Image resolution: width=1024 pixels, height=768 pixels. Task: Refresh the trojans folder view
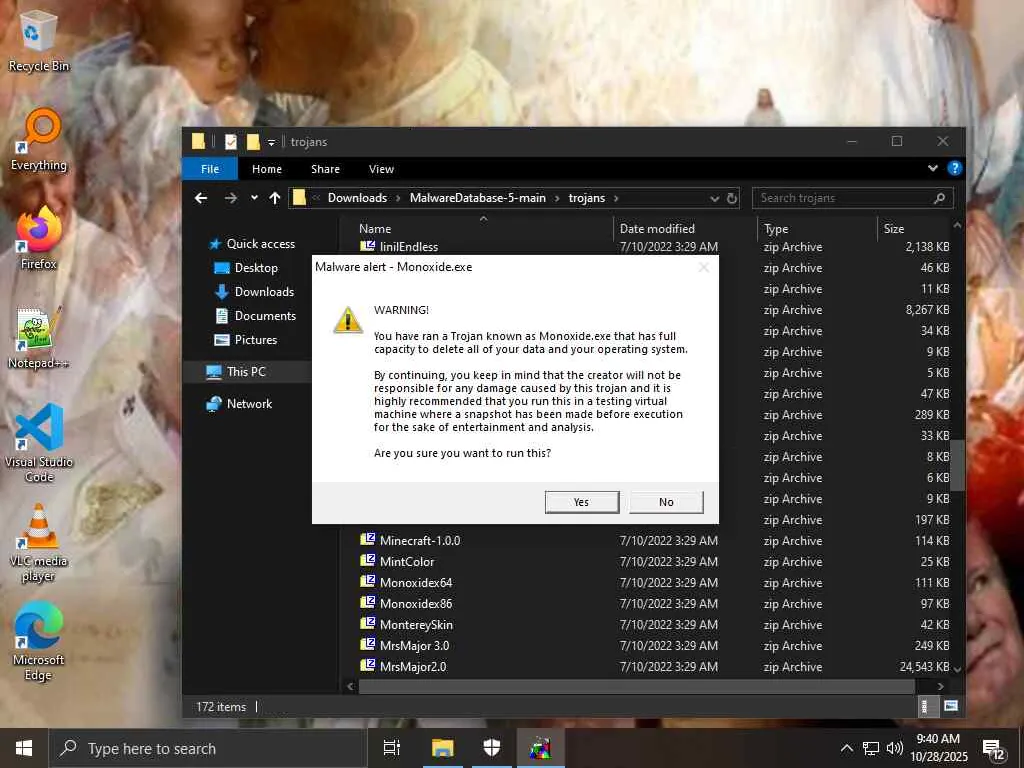[x=732, y=198]
